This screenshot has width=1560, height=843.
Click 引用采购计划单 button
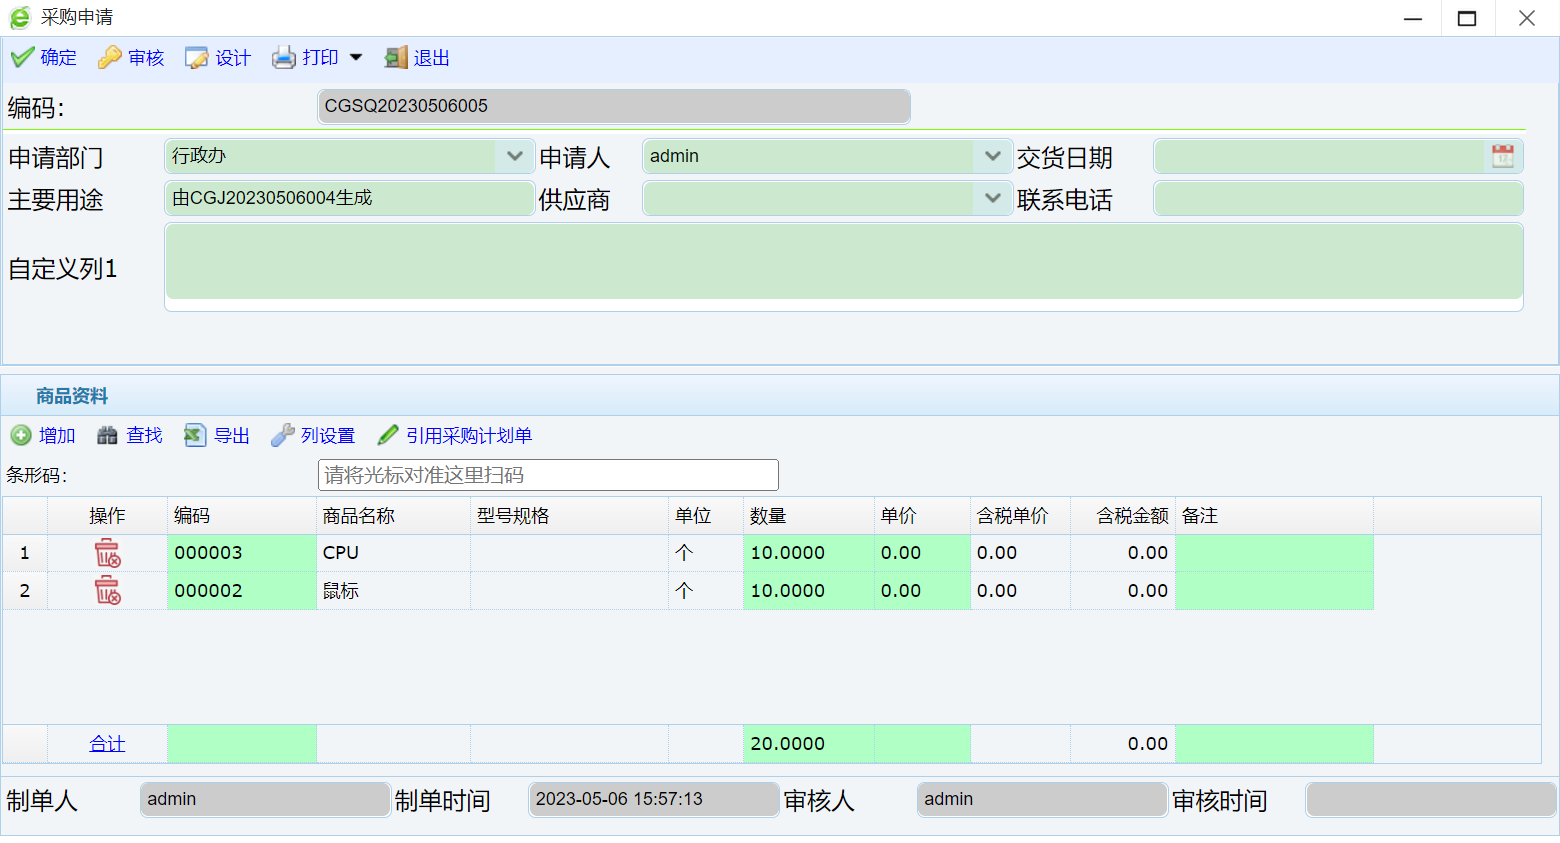coord(455,436)
